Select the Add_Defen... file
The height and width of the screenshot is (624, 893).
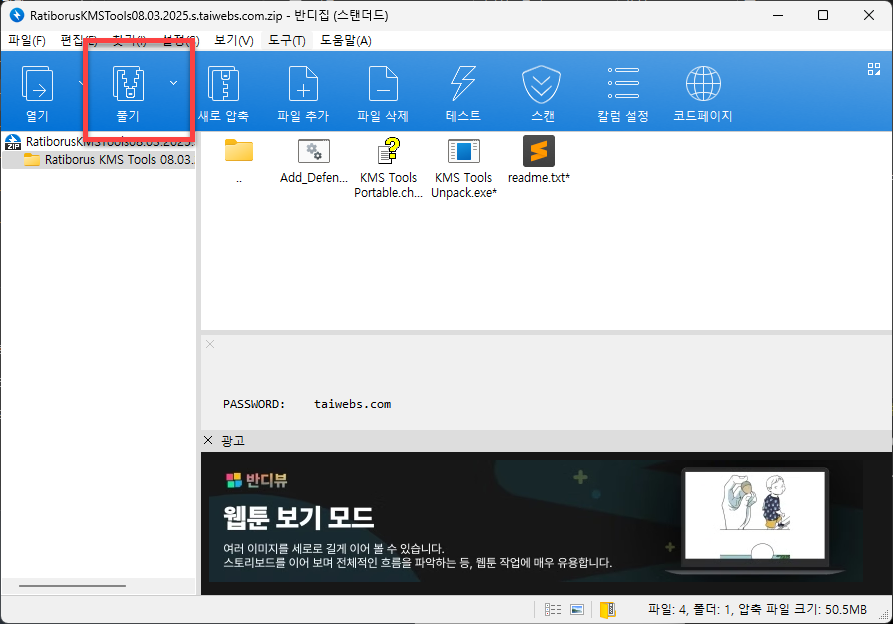(314, 161)
